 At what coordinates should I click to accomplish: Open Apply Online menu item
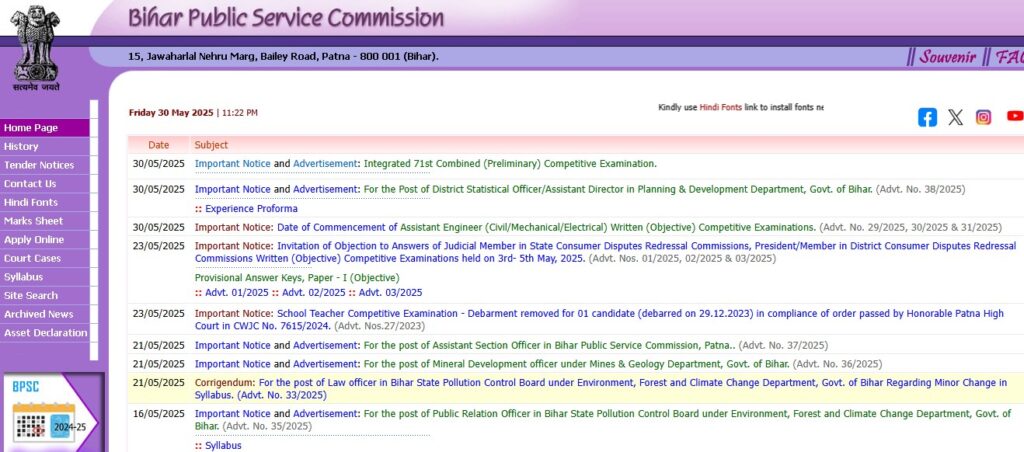click(44, 240)
